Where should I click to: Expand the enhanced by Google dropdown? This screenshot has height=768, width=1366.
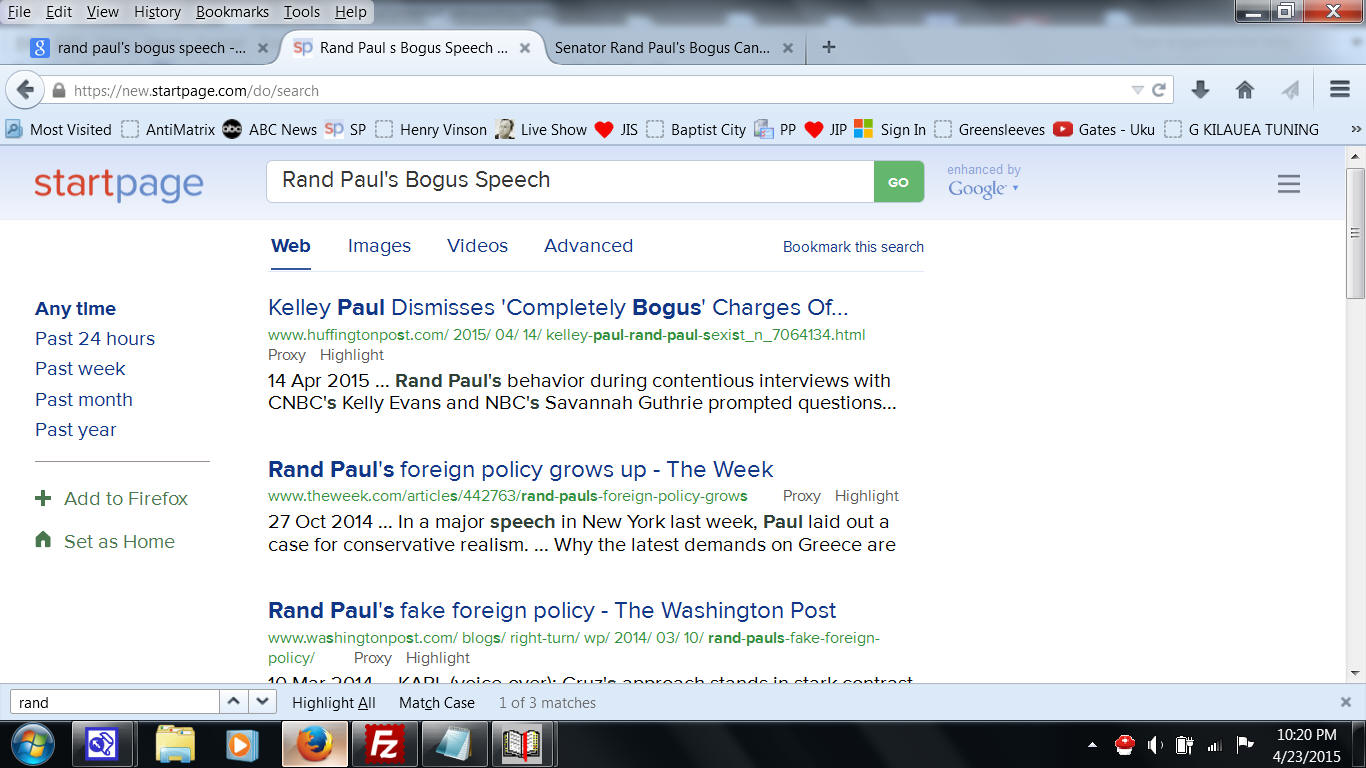point(984,181)
